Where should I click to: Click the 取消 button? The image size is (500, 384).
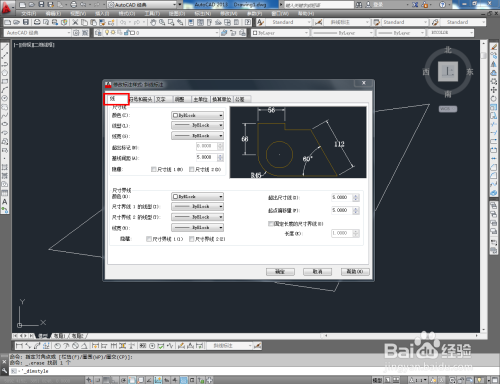317,272
